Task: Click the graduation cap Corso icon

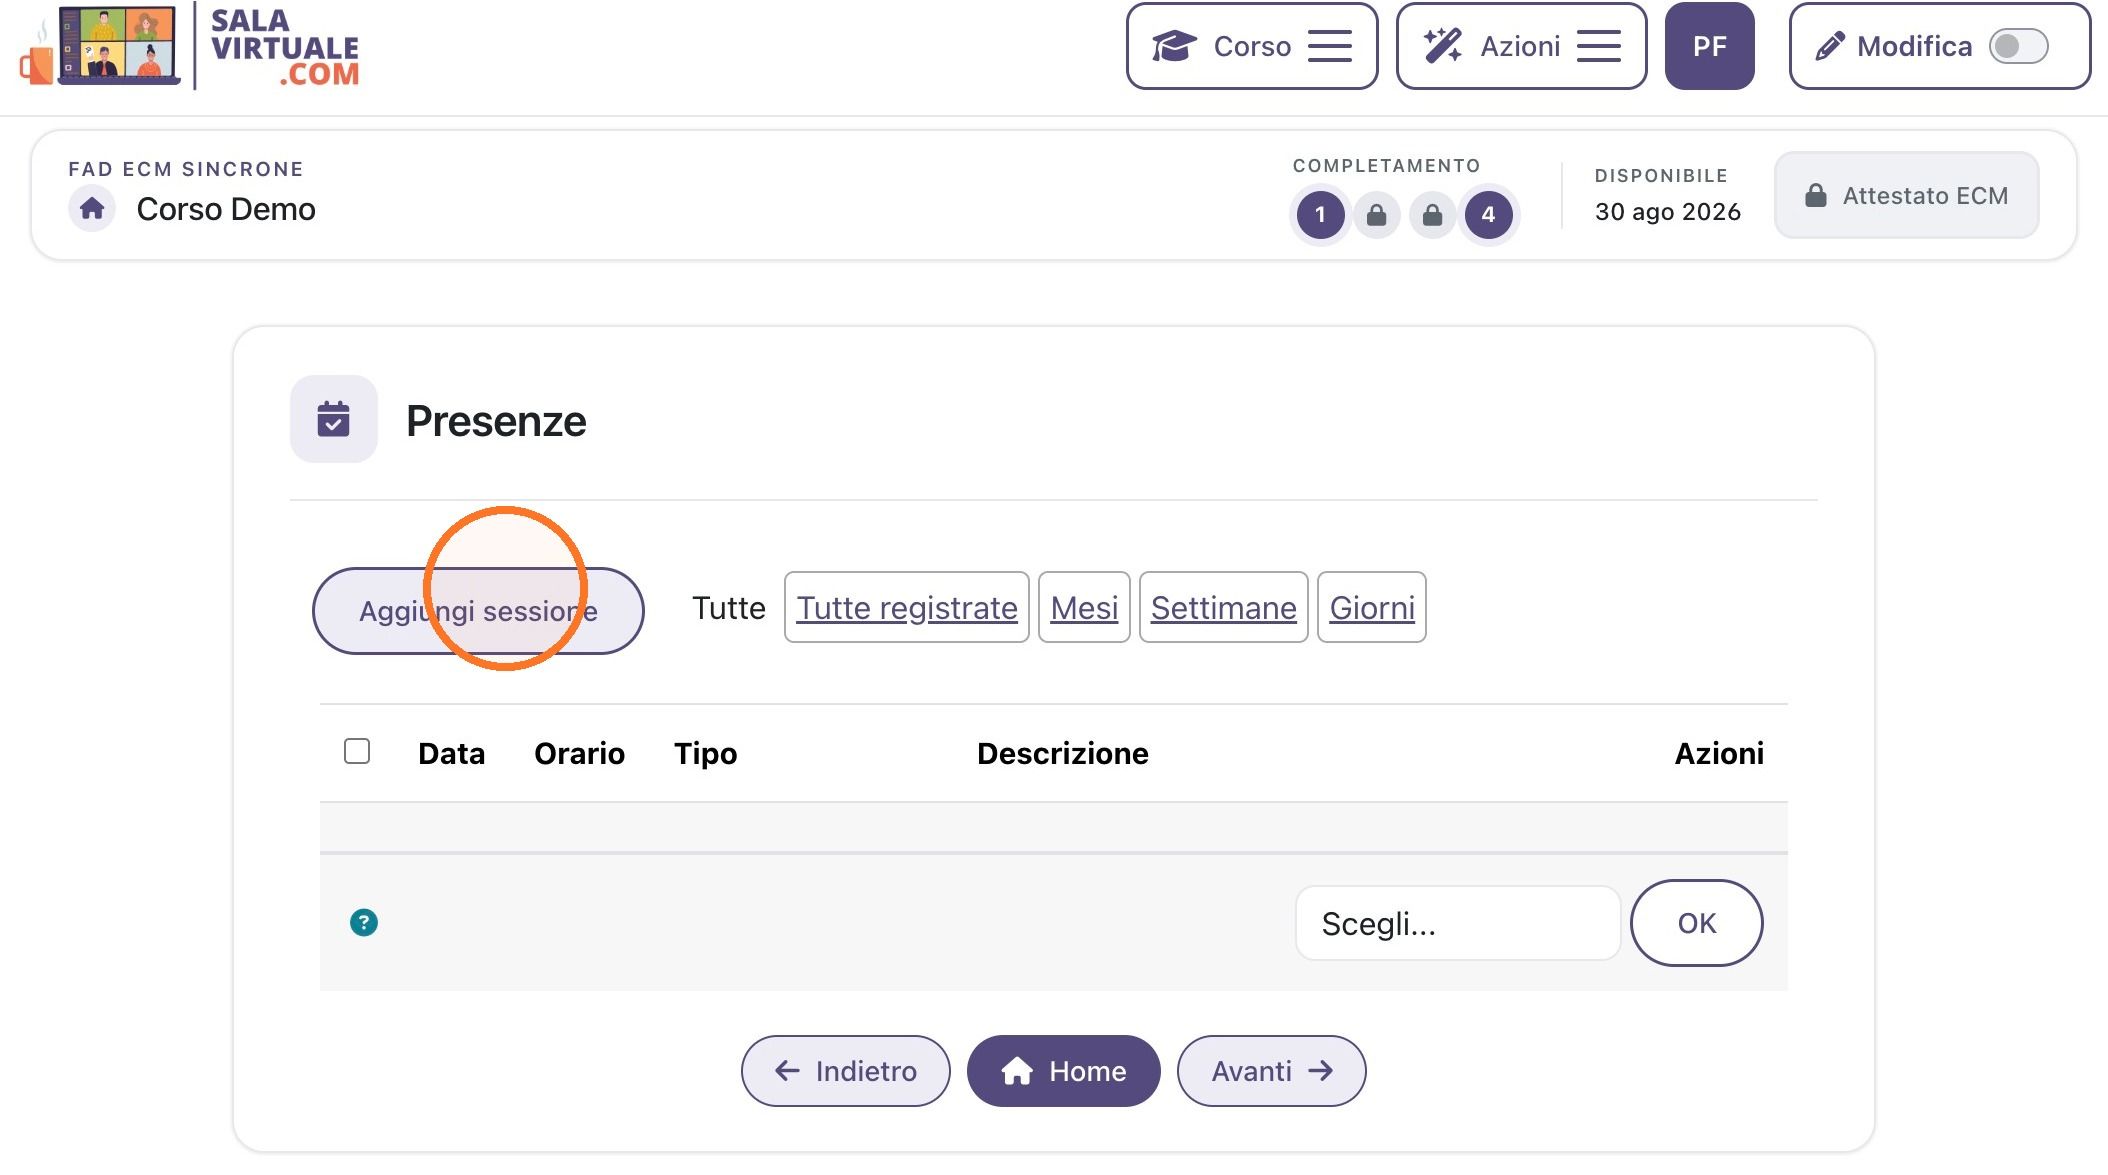Action: (x=1174, y=46)
